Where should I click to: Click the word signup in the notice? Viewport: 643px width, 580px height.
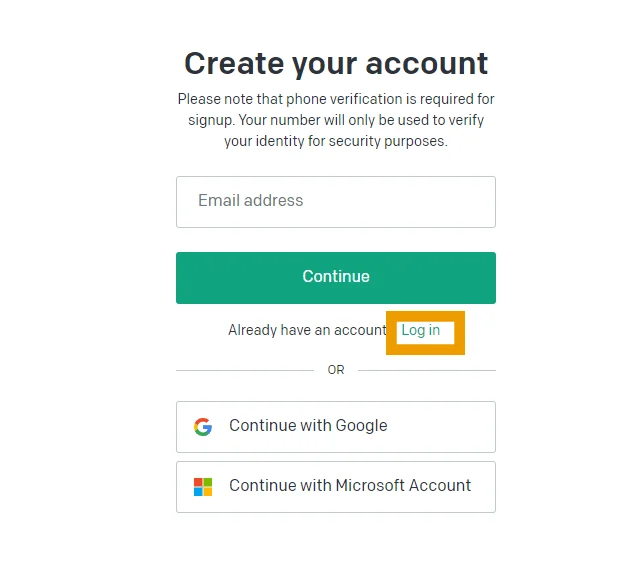[212, 121]
